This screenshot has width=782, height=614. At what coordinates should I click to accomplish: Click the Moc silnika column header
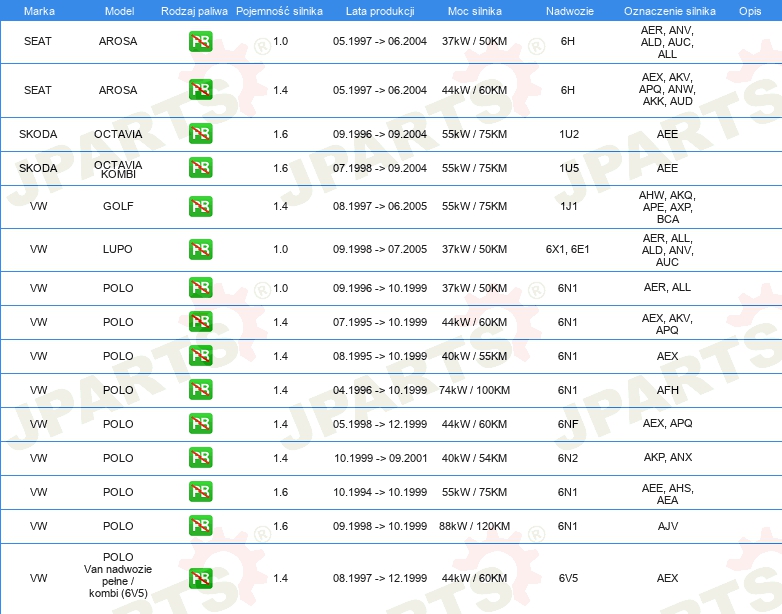[x=475, y=11]
